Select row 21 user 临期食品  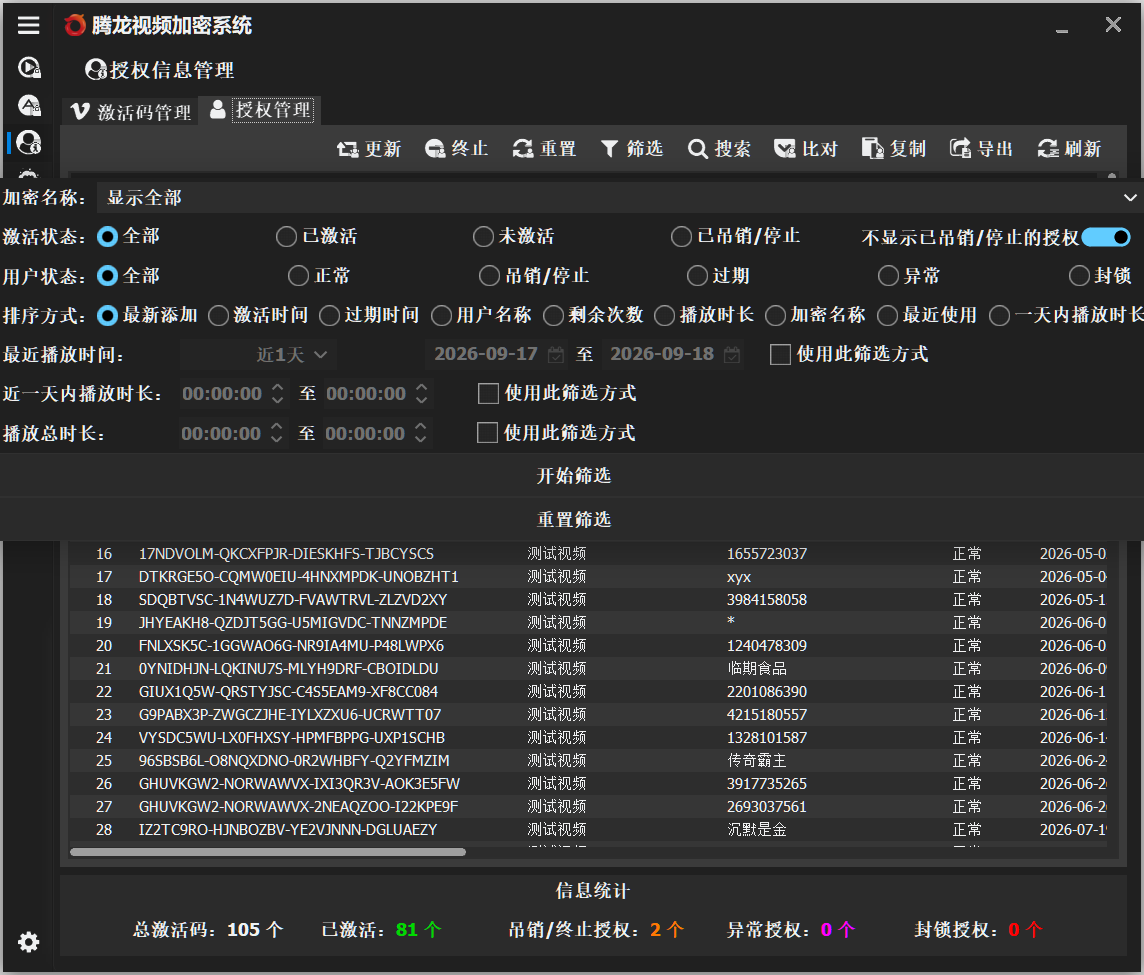pyautogui.click(x=757, y=668)
